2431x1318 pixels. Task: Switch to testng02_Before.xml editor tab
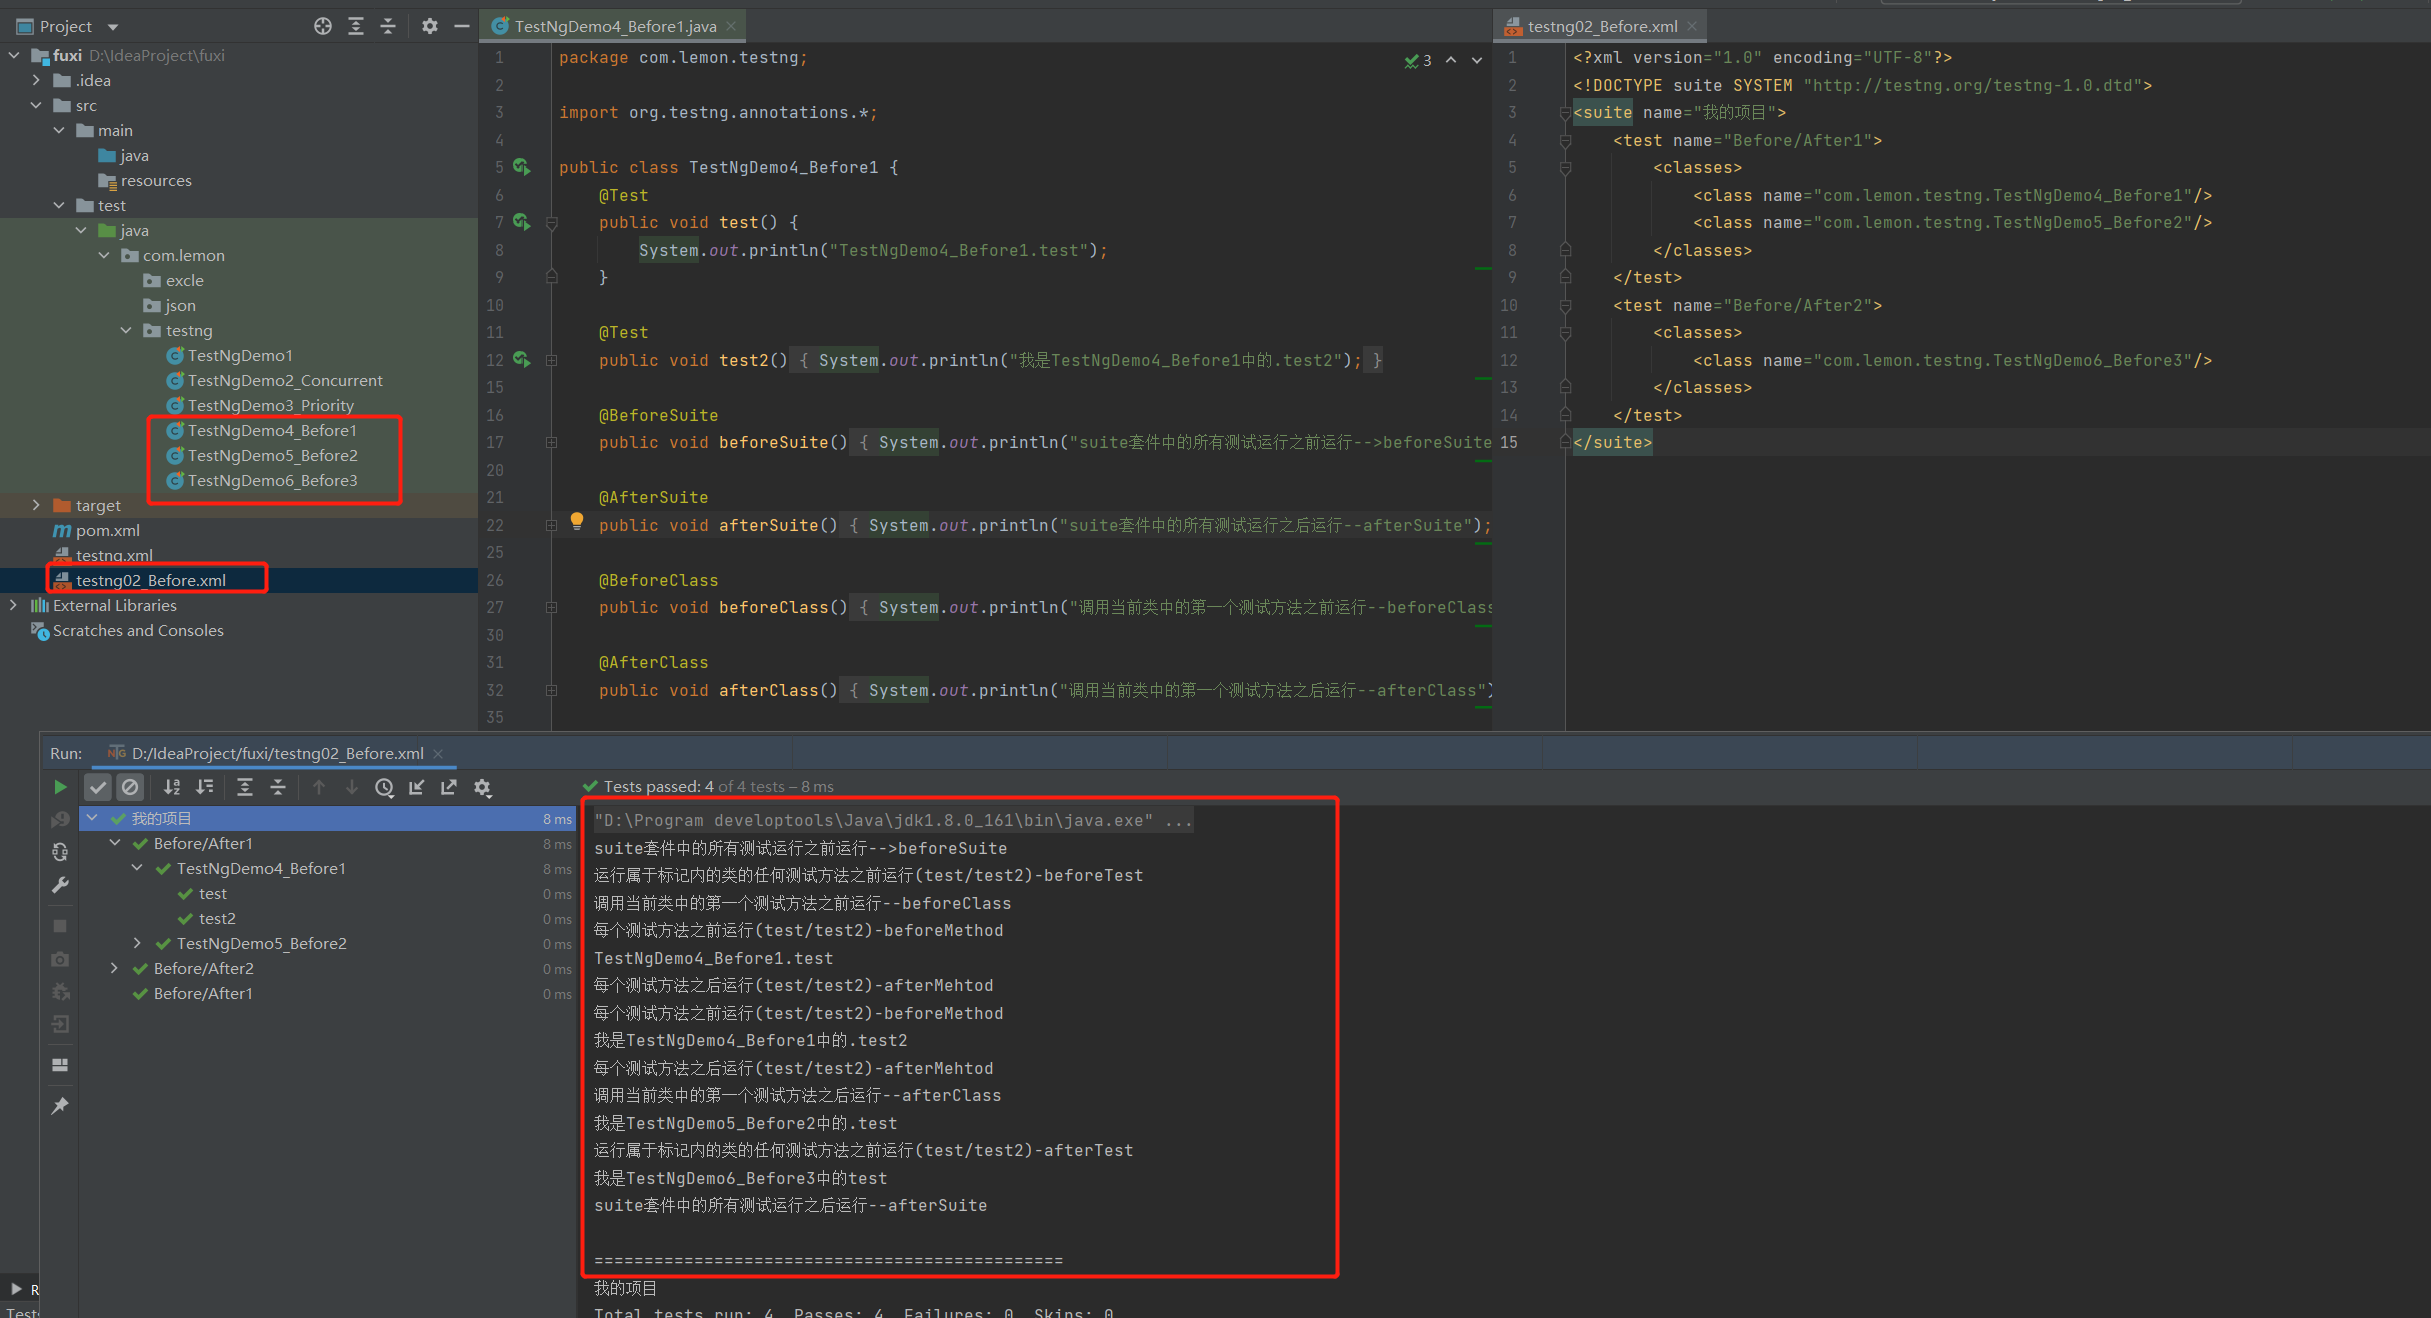coord(1601,26)
